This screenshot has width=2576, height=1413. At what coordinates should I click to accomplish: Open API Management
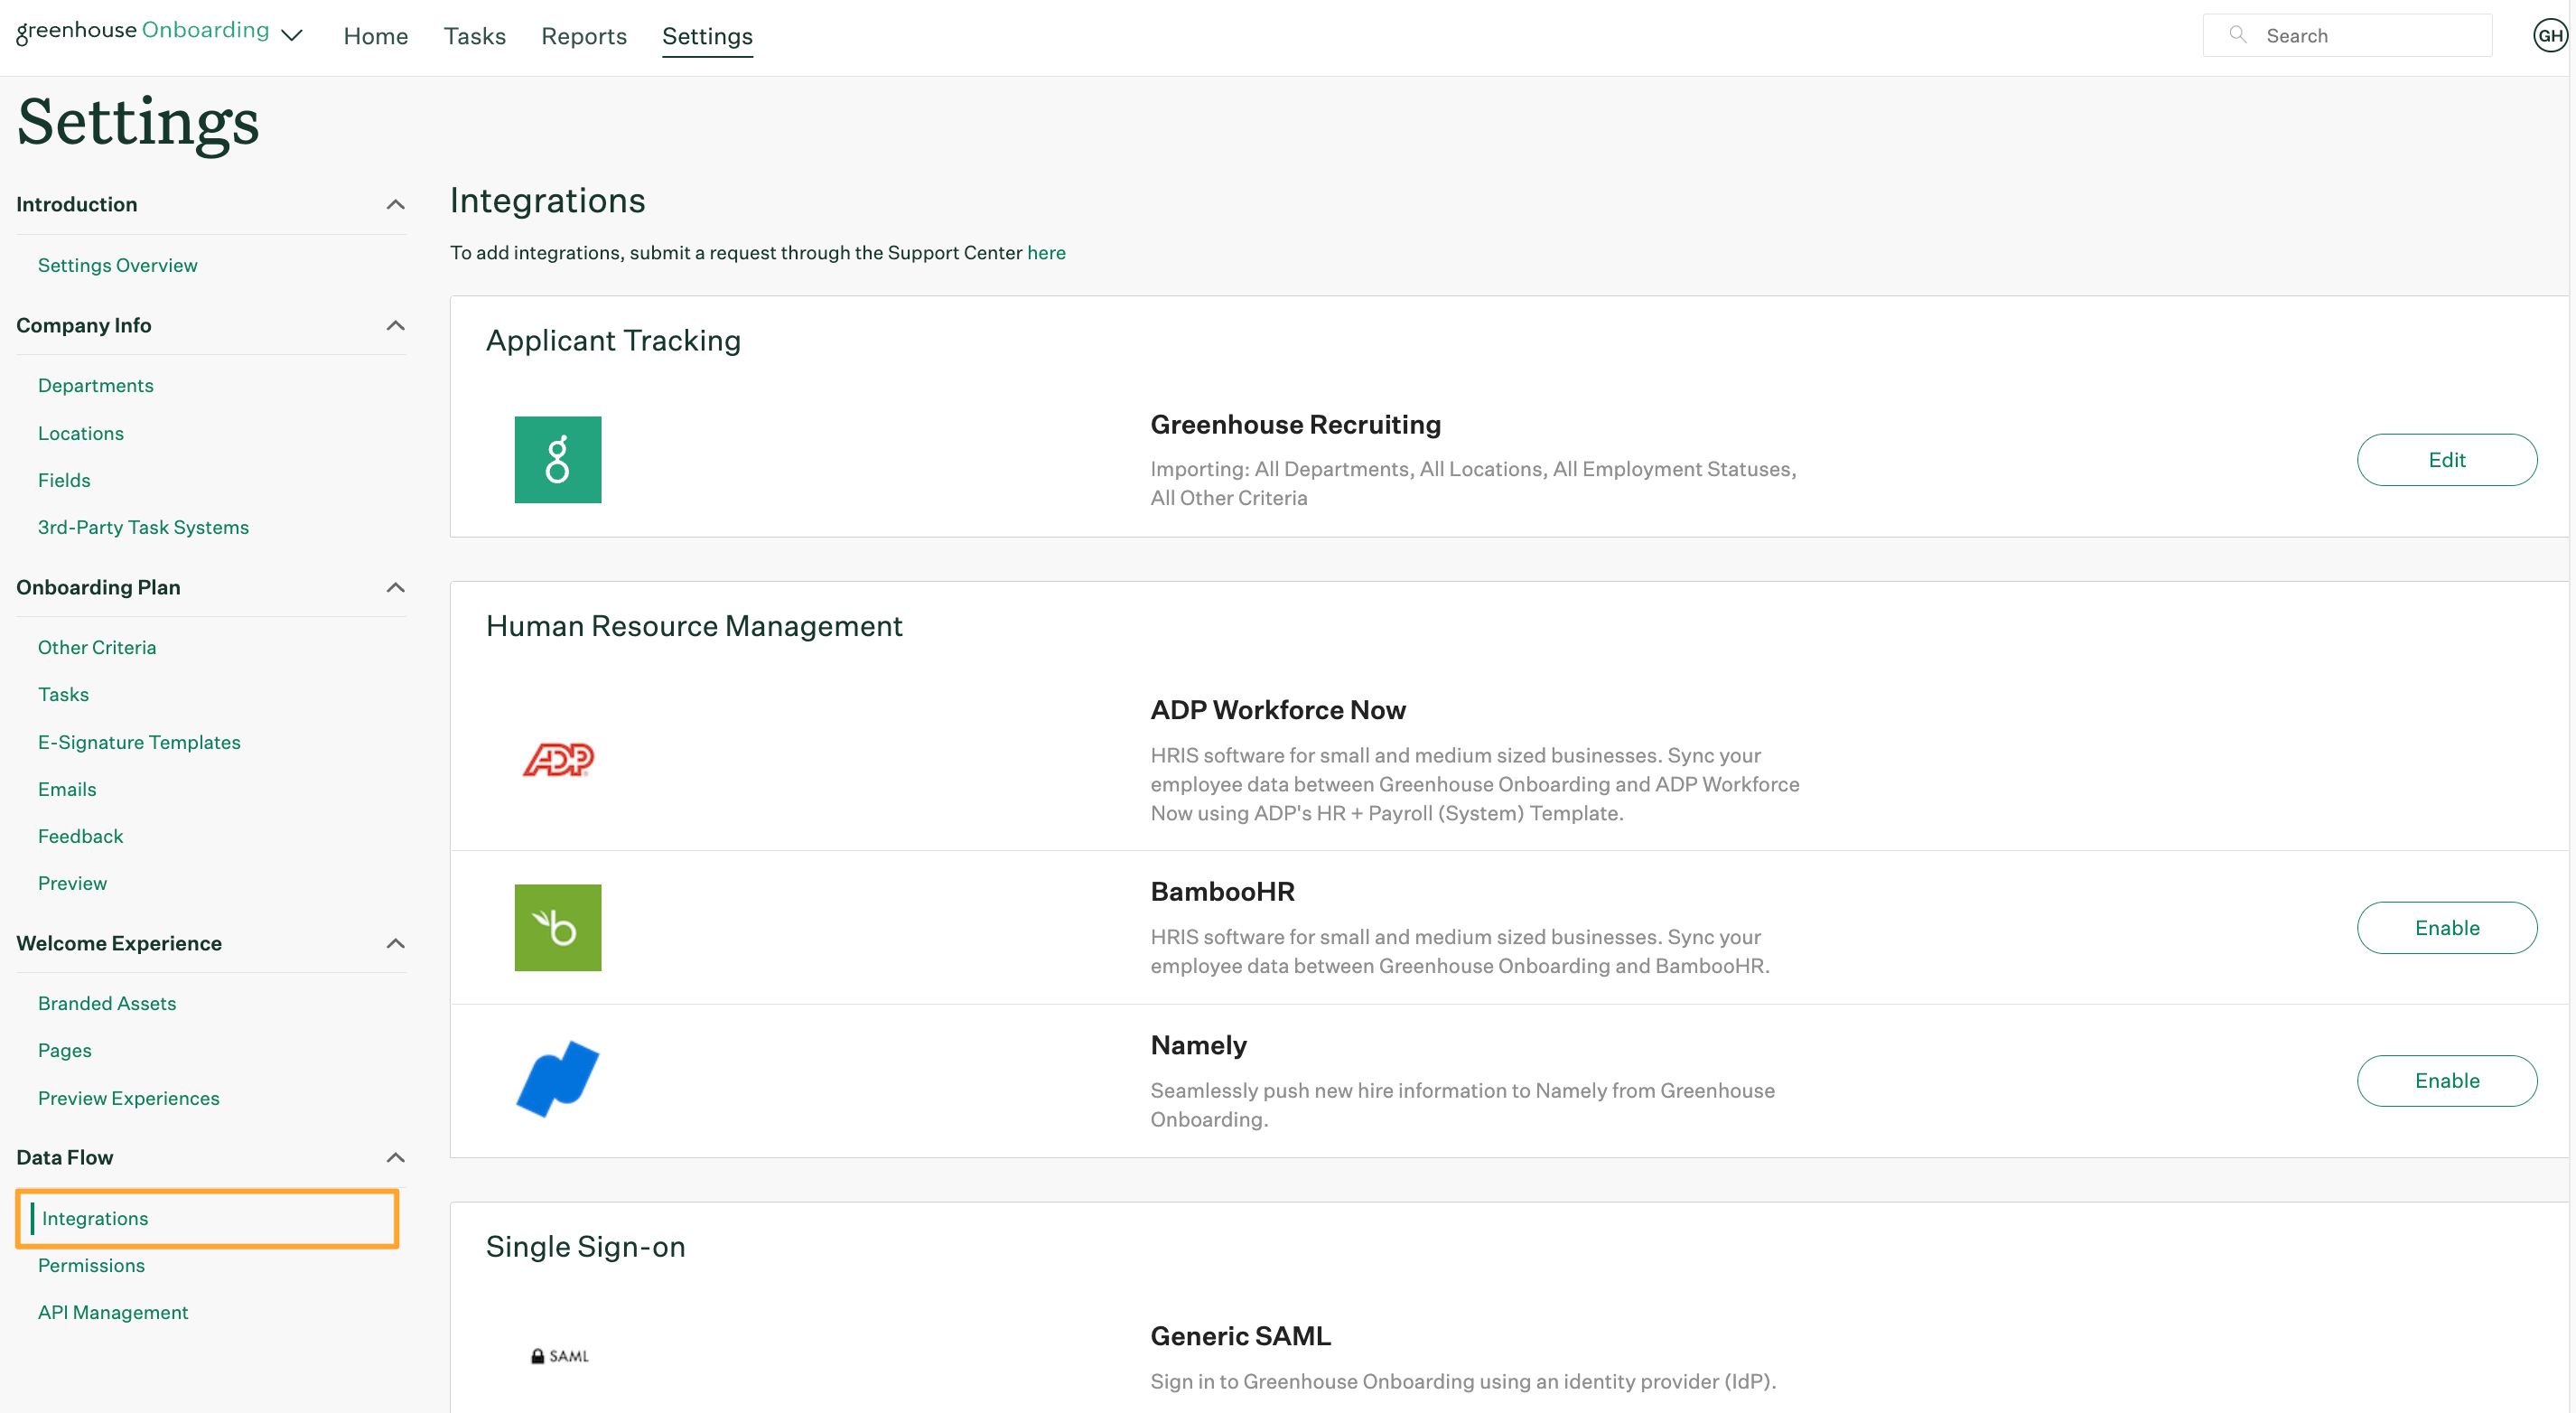coord(113,1312)
